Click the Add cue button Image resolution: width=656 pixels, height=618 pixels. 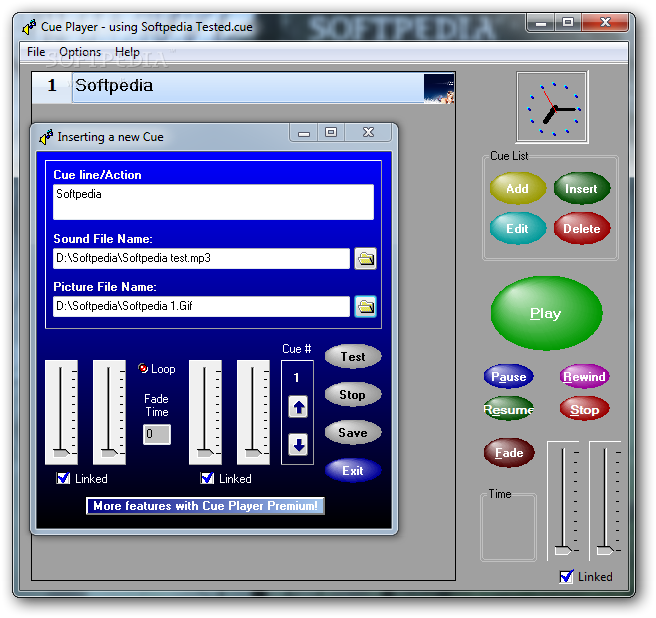[518, 189]
